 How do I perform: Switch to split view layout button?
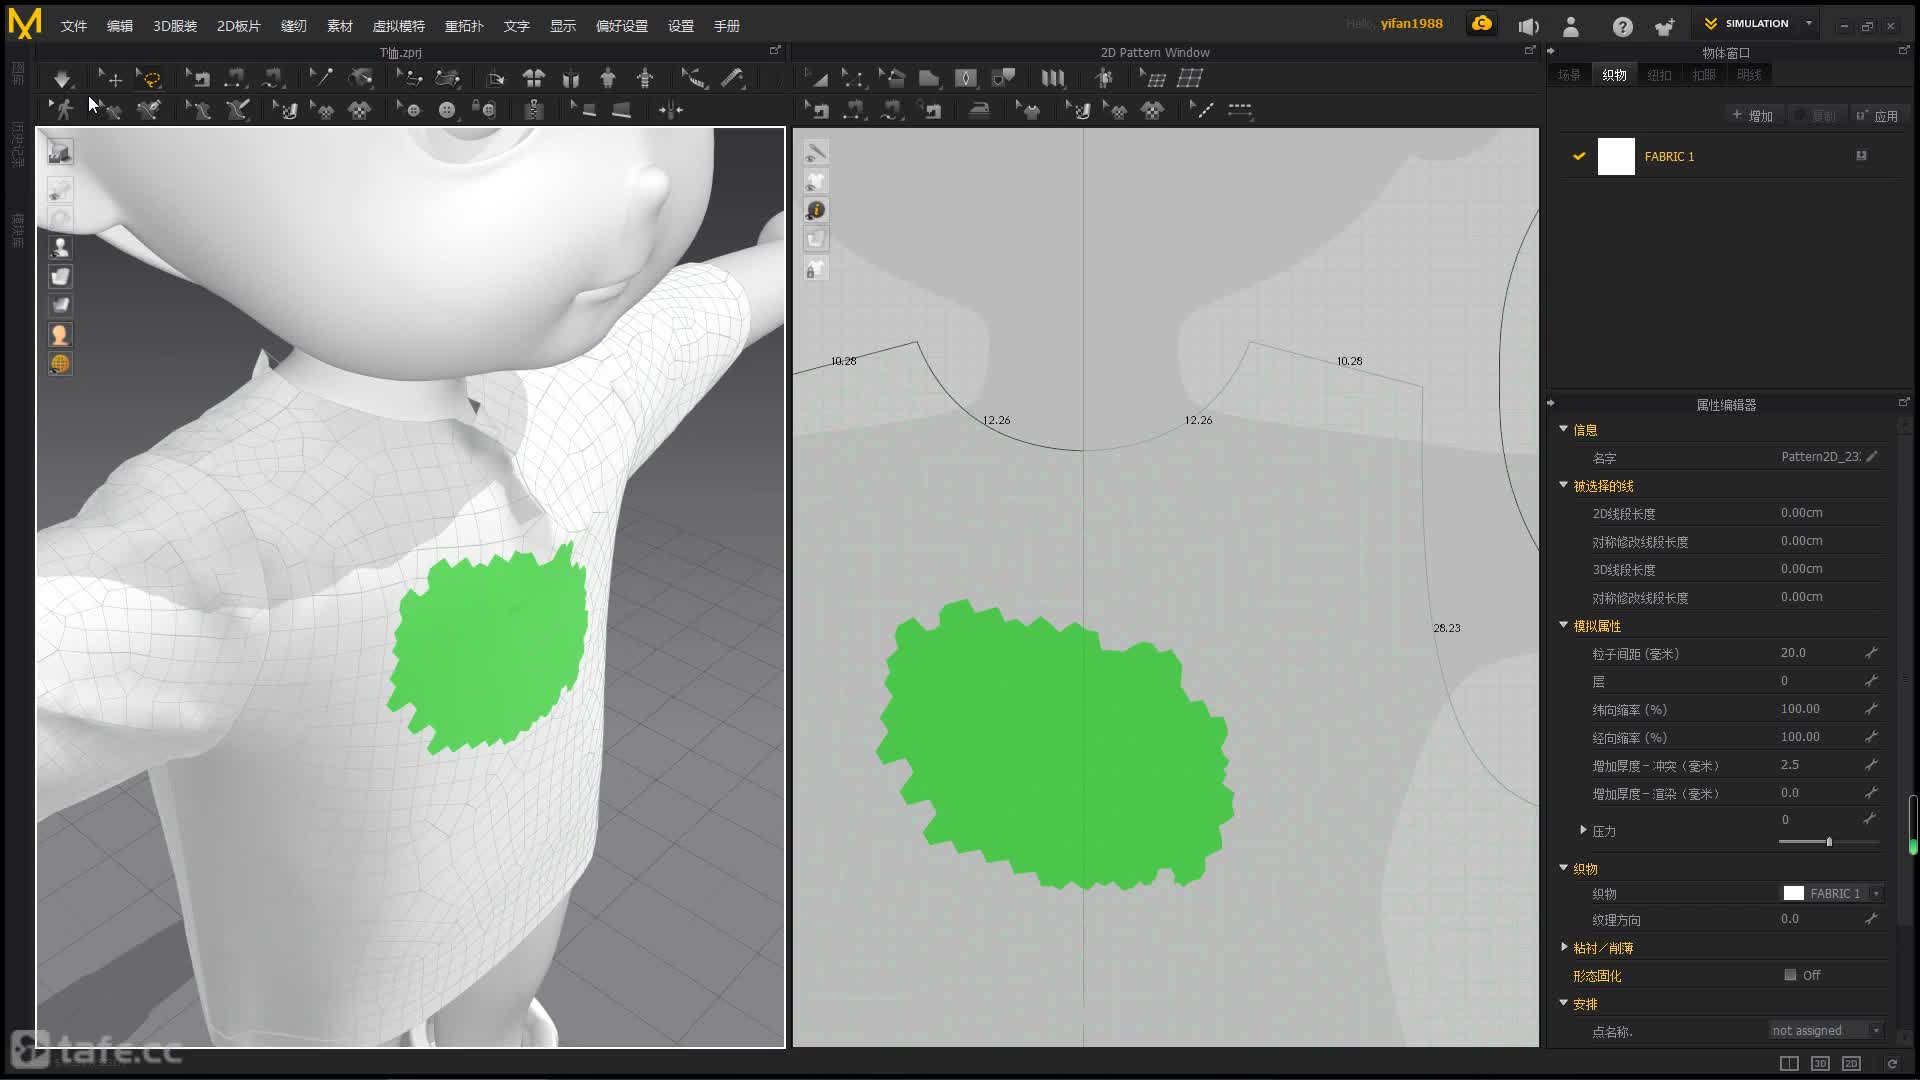tap(1789, 1063)
